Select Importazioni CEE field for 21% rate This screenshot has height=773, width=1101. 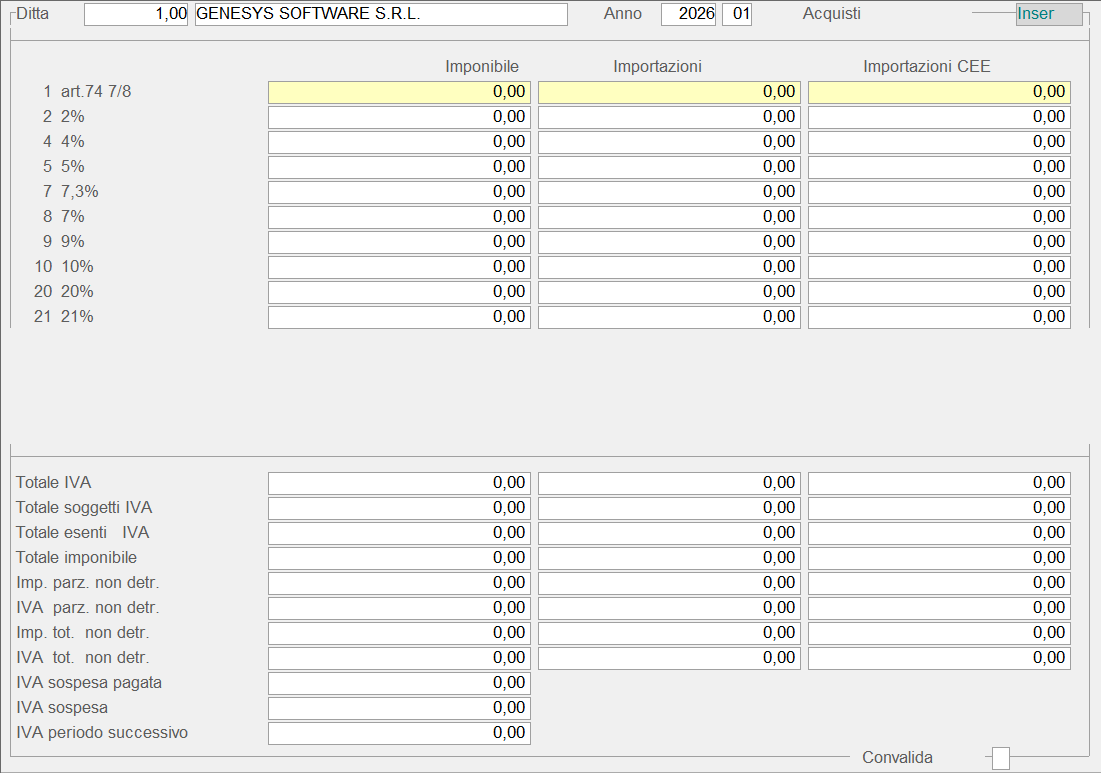tap(939, 317)
